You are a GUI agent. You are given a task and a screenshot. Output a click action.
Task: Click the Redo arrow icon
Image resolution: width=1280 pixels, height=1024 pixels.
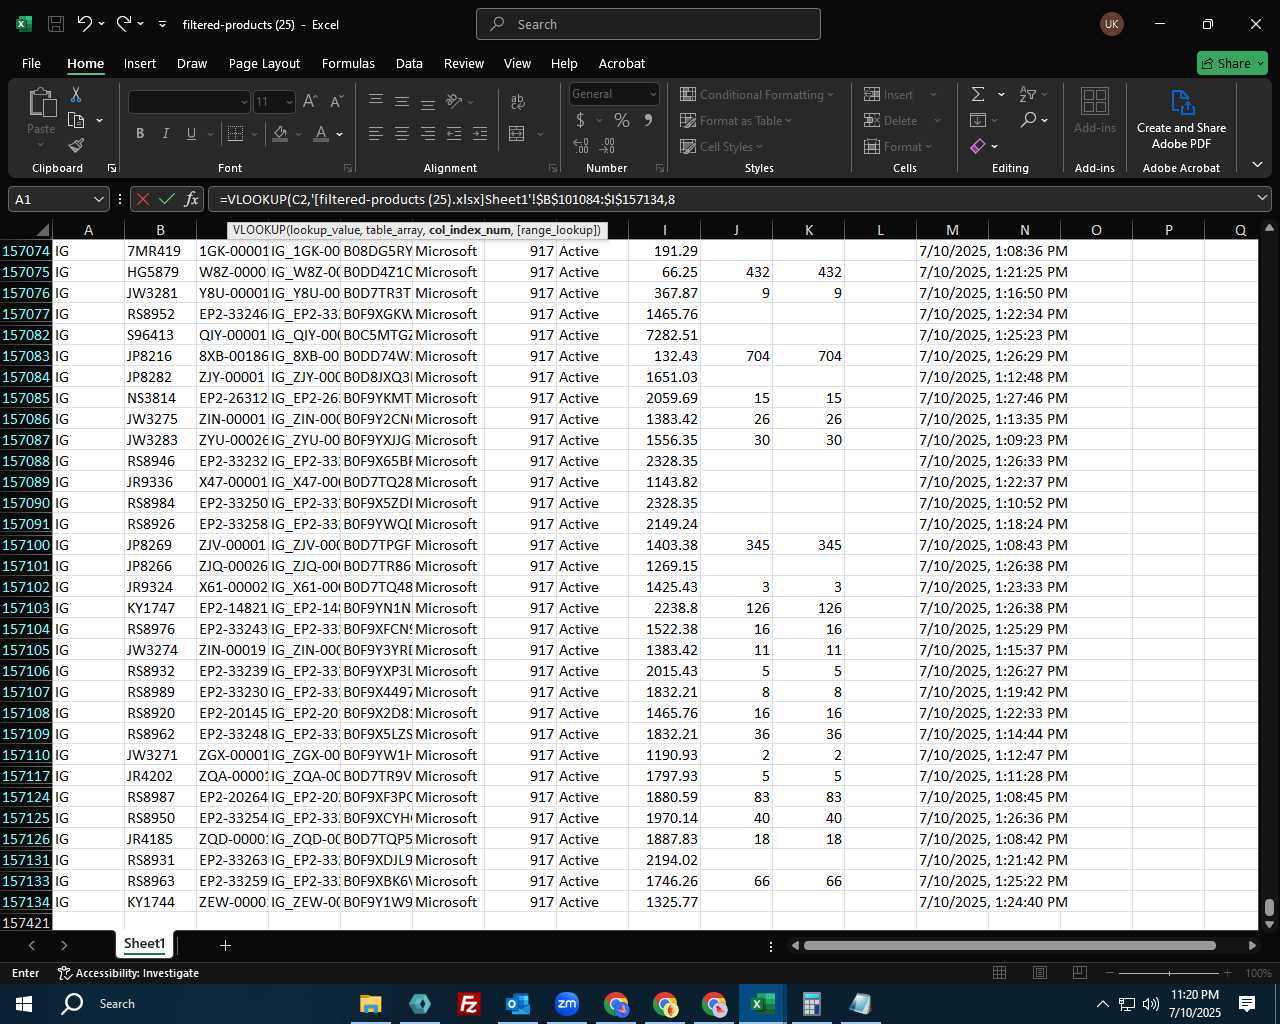[x=123, y=23]
